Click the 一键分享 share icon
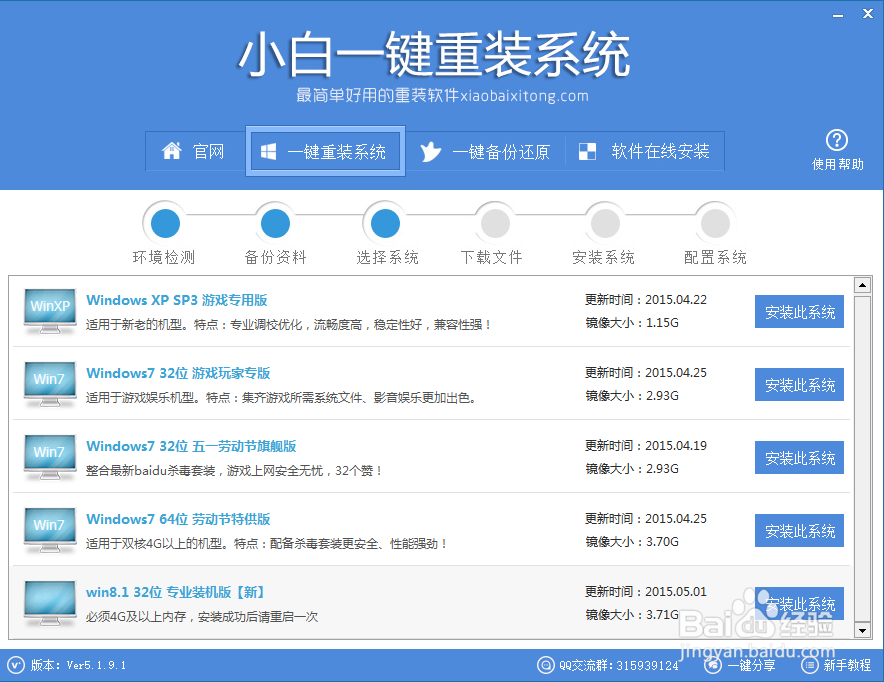Image resolution: width=884 pixels, height=682 pixels. pyautogui.click(x=713, y=665)
